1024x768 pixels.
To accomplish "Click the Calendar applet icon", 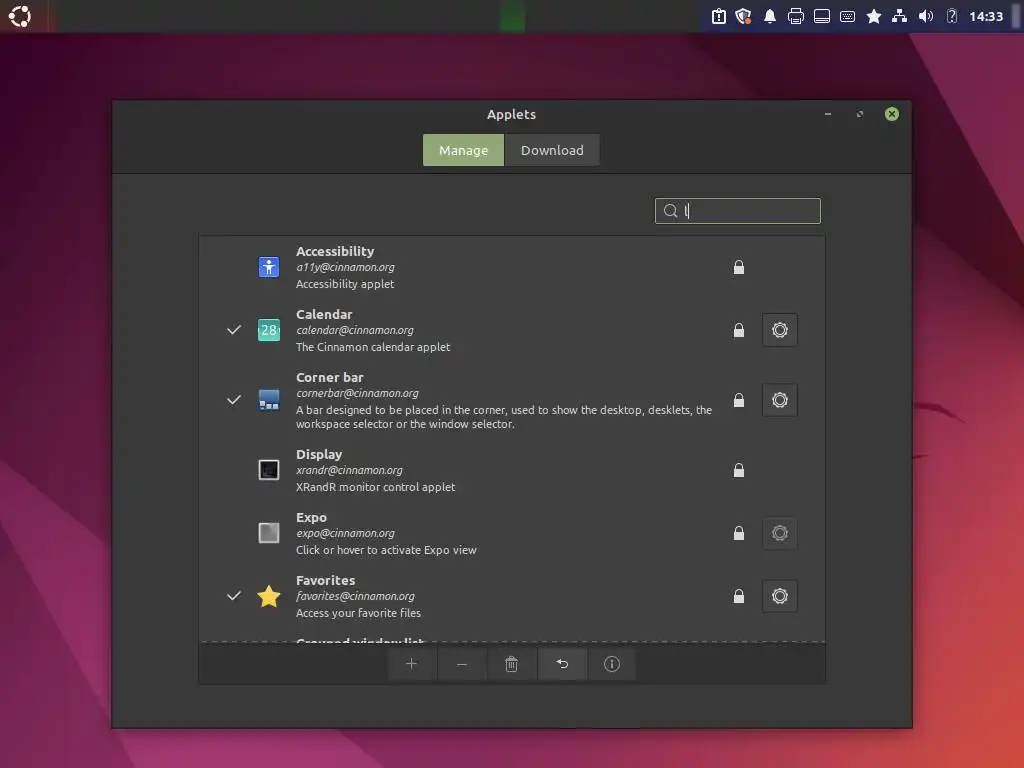I will click(268, 330).
